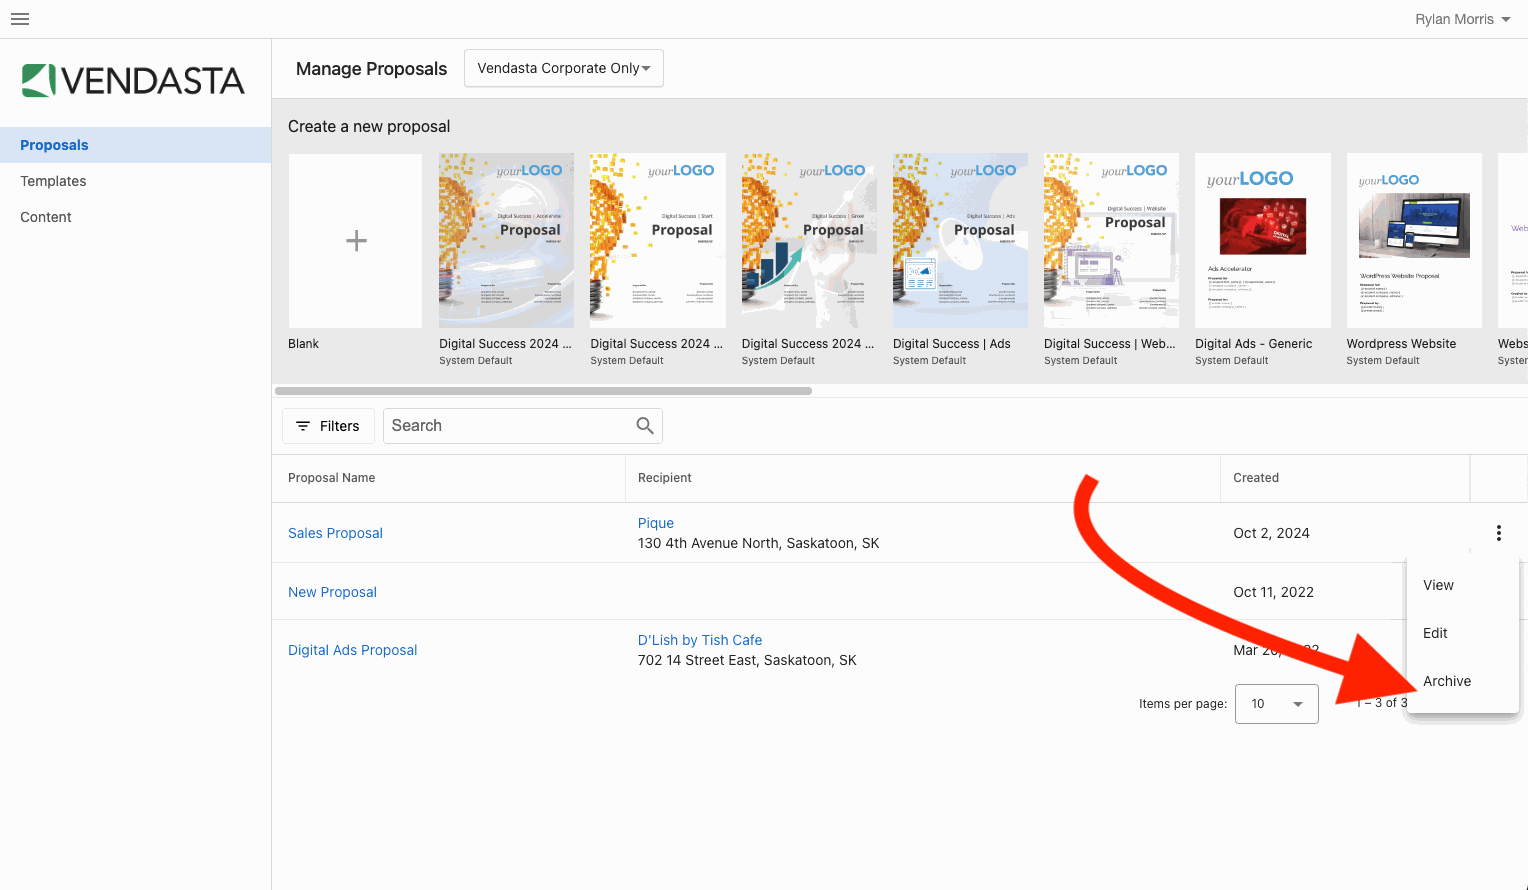Go to Templates in sidebar
Image resolution: width=1528 pixels, height=890 pixels.
tap(136, 181)
